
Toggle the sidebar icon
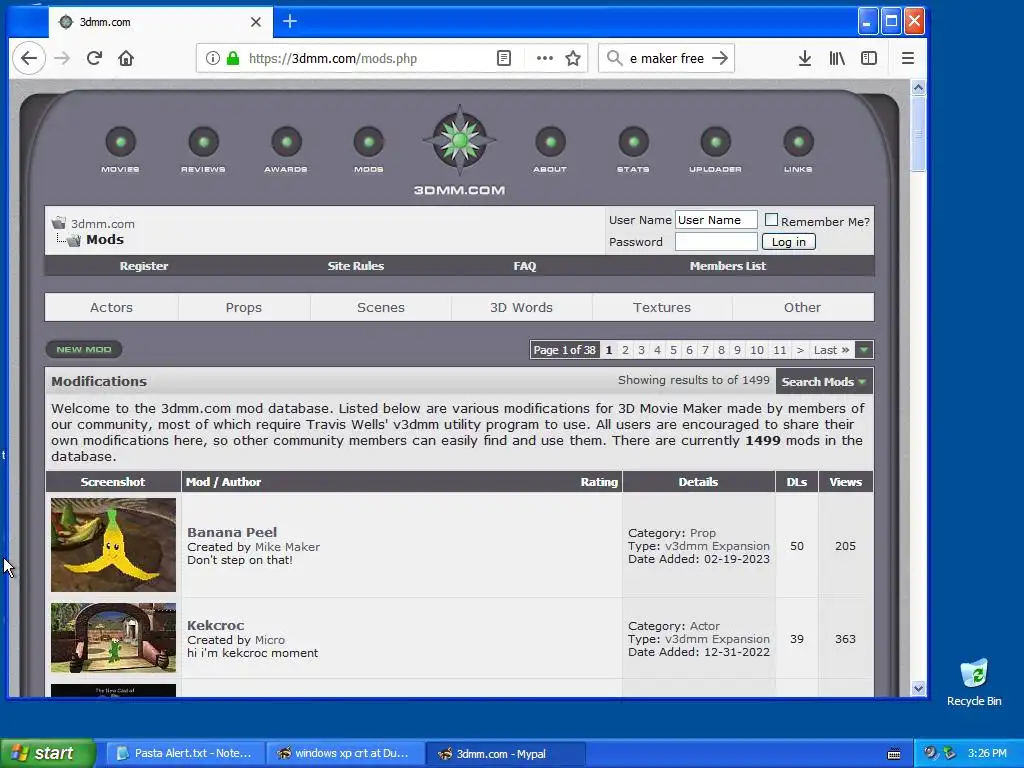[x=869, y=58]
